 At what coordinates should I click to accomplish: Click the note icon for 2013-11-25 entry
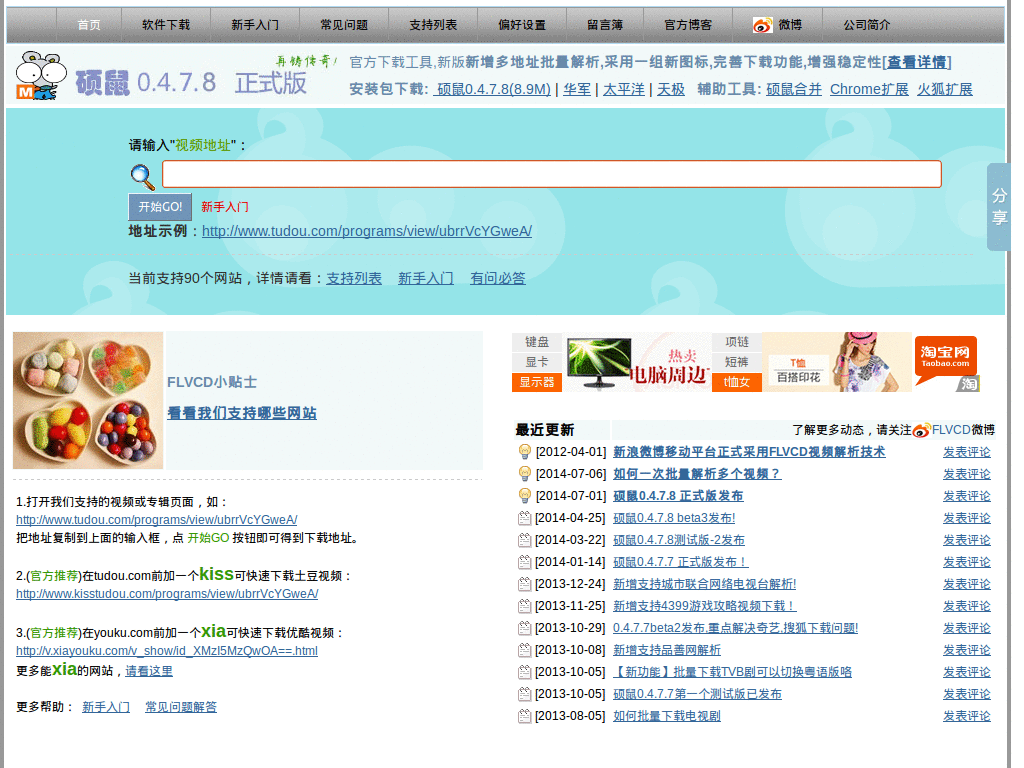[x=524, y=606]
